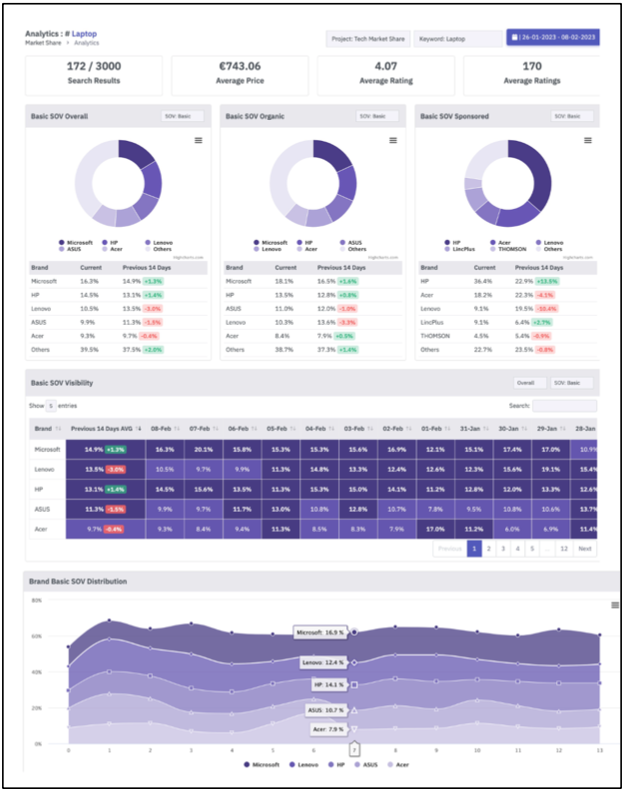The height and width of the screenshot is (792, 624).
Task: Open SOV: Basic dropdown in Visibility panel
Action: 571,383
